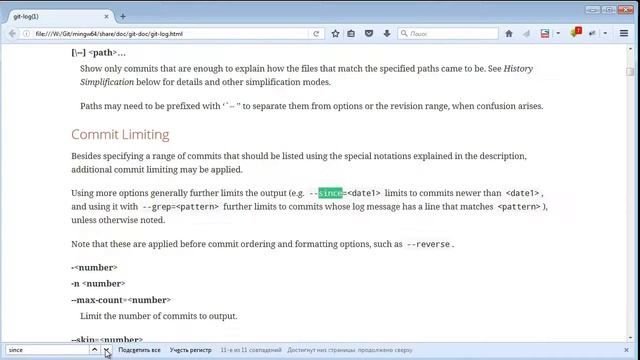Click the green arrow icon with red badge
This screenshot has width=640, height=360.
(x=576, y=33)
